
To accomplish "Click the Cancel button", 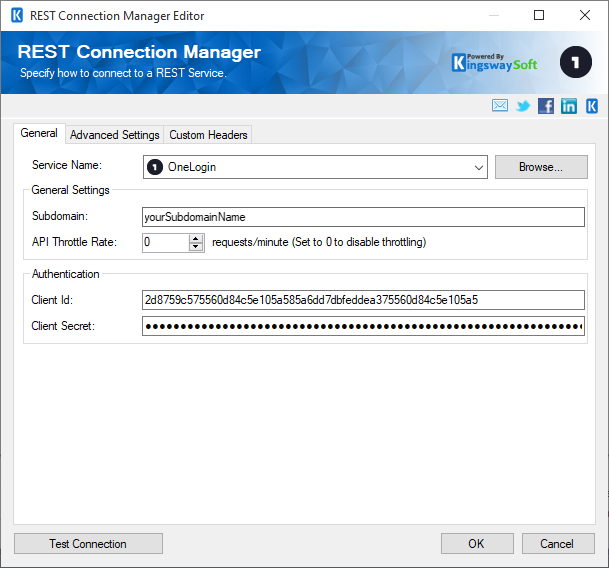I will point(558,544).
